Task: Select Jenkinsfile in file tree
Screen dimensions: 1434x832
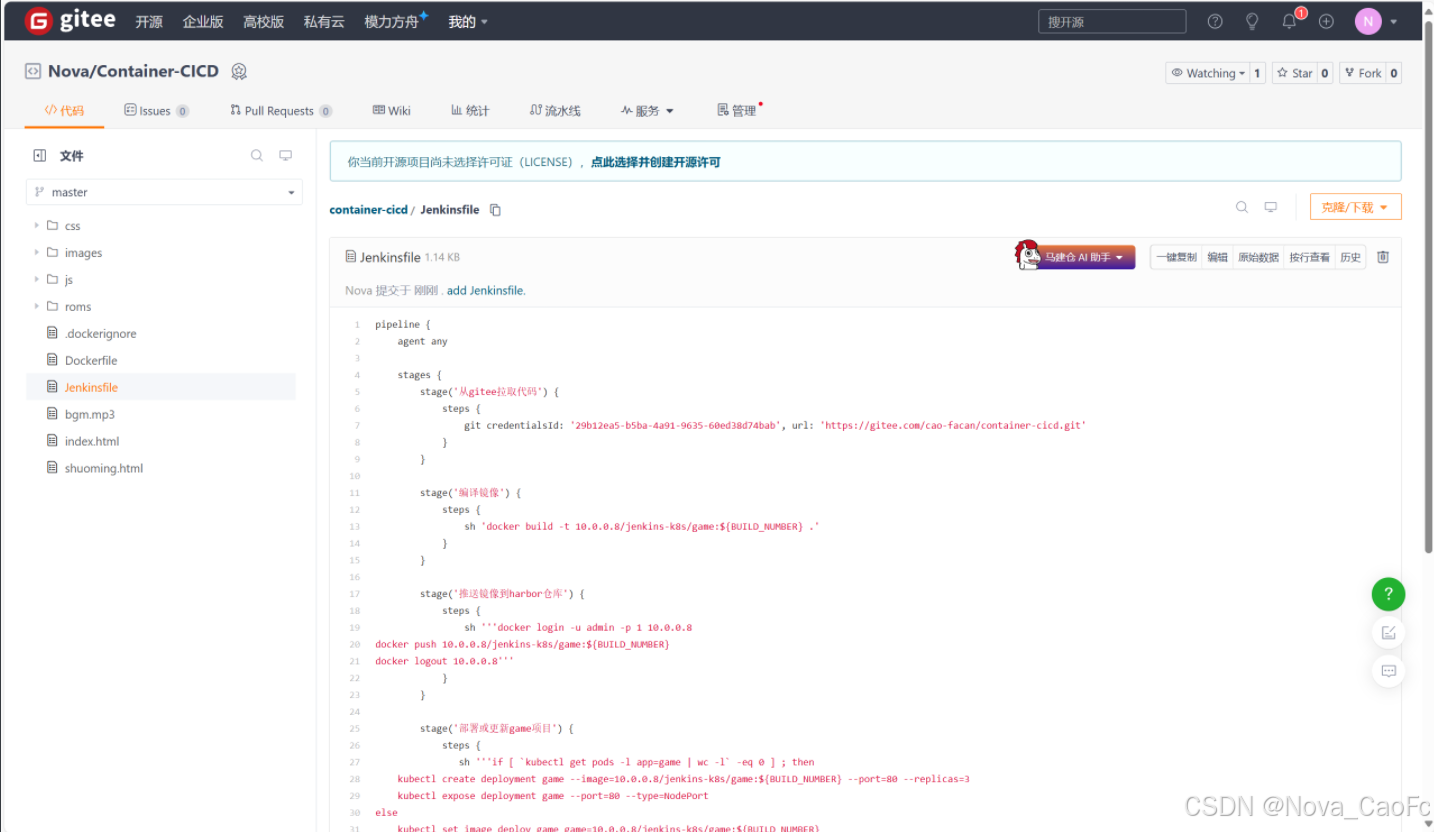Action: click(x=161, y=387)
